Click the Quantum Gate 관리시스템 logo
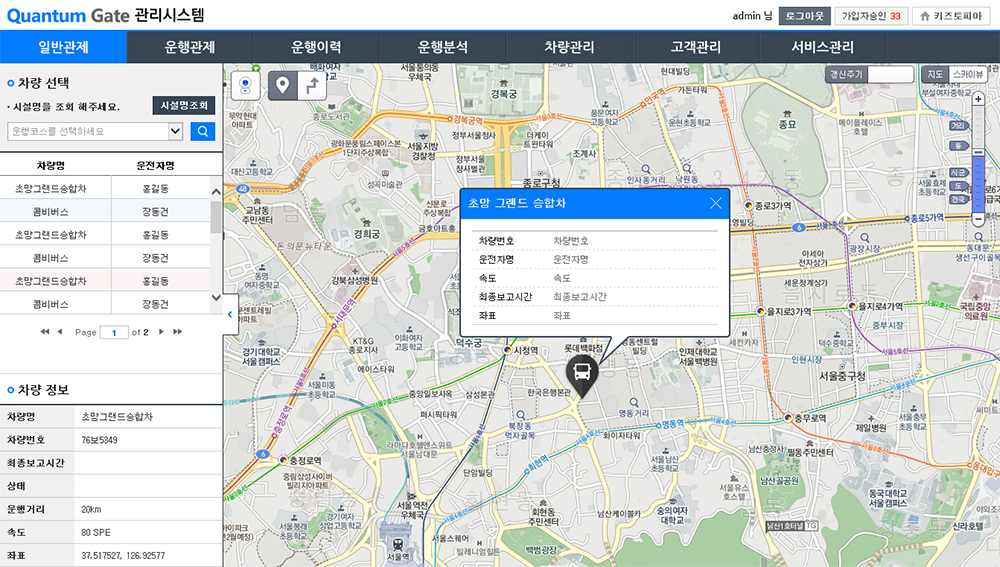 tap(105, 15)
